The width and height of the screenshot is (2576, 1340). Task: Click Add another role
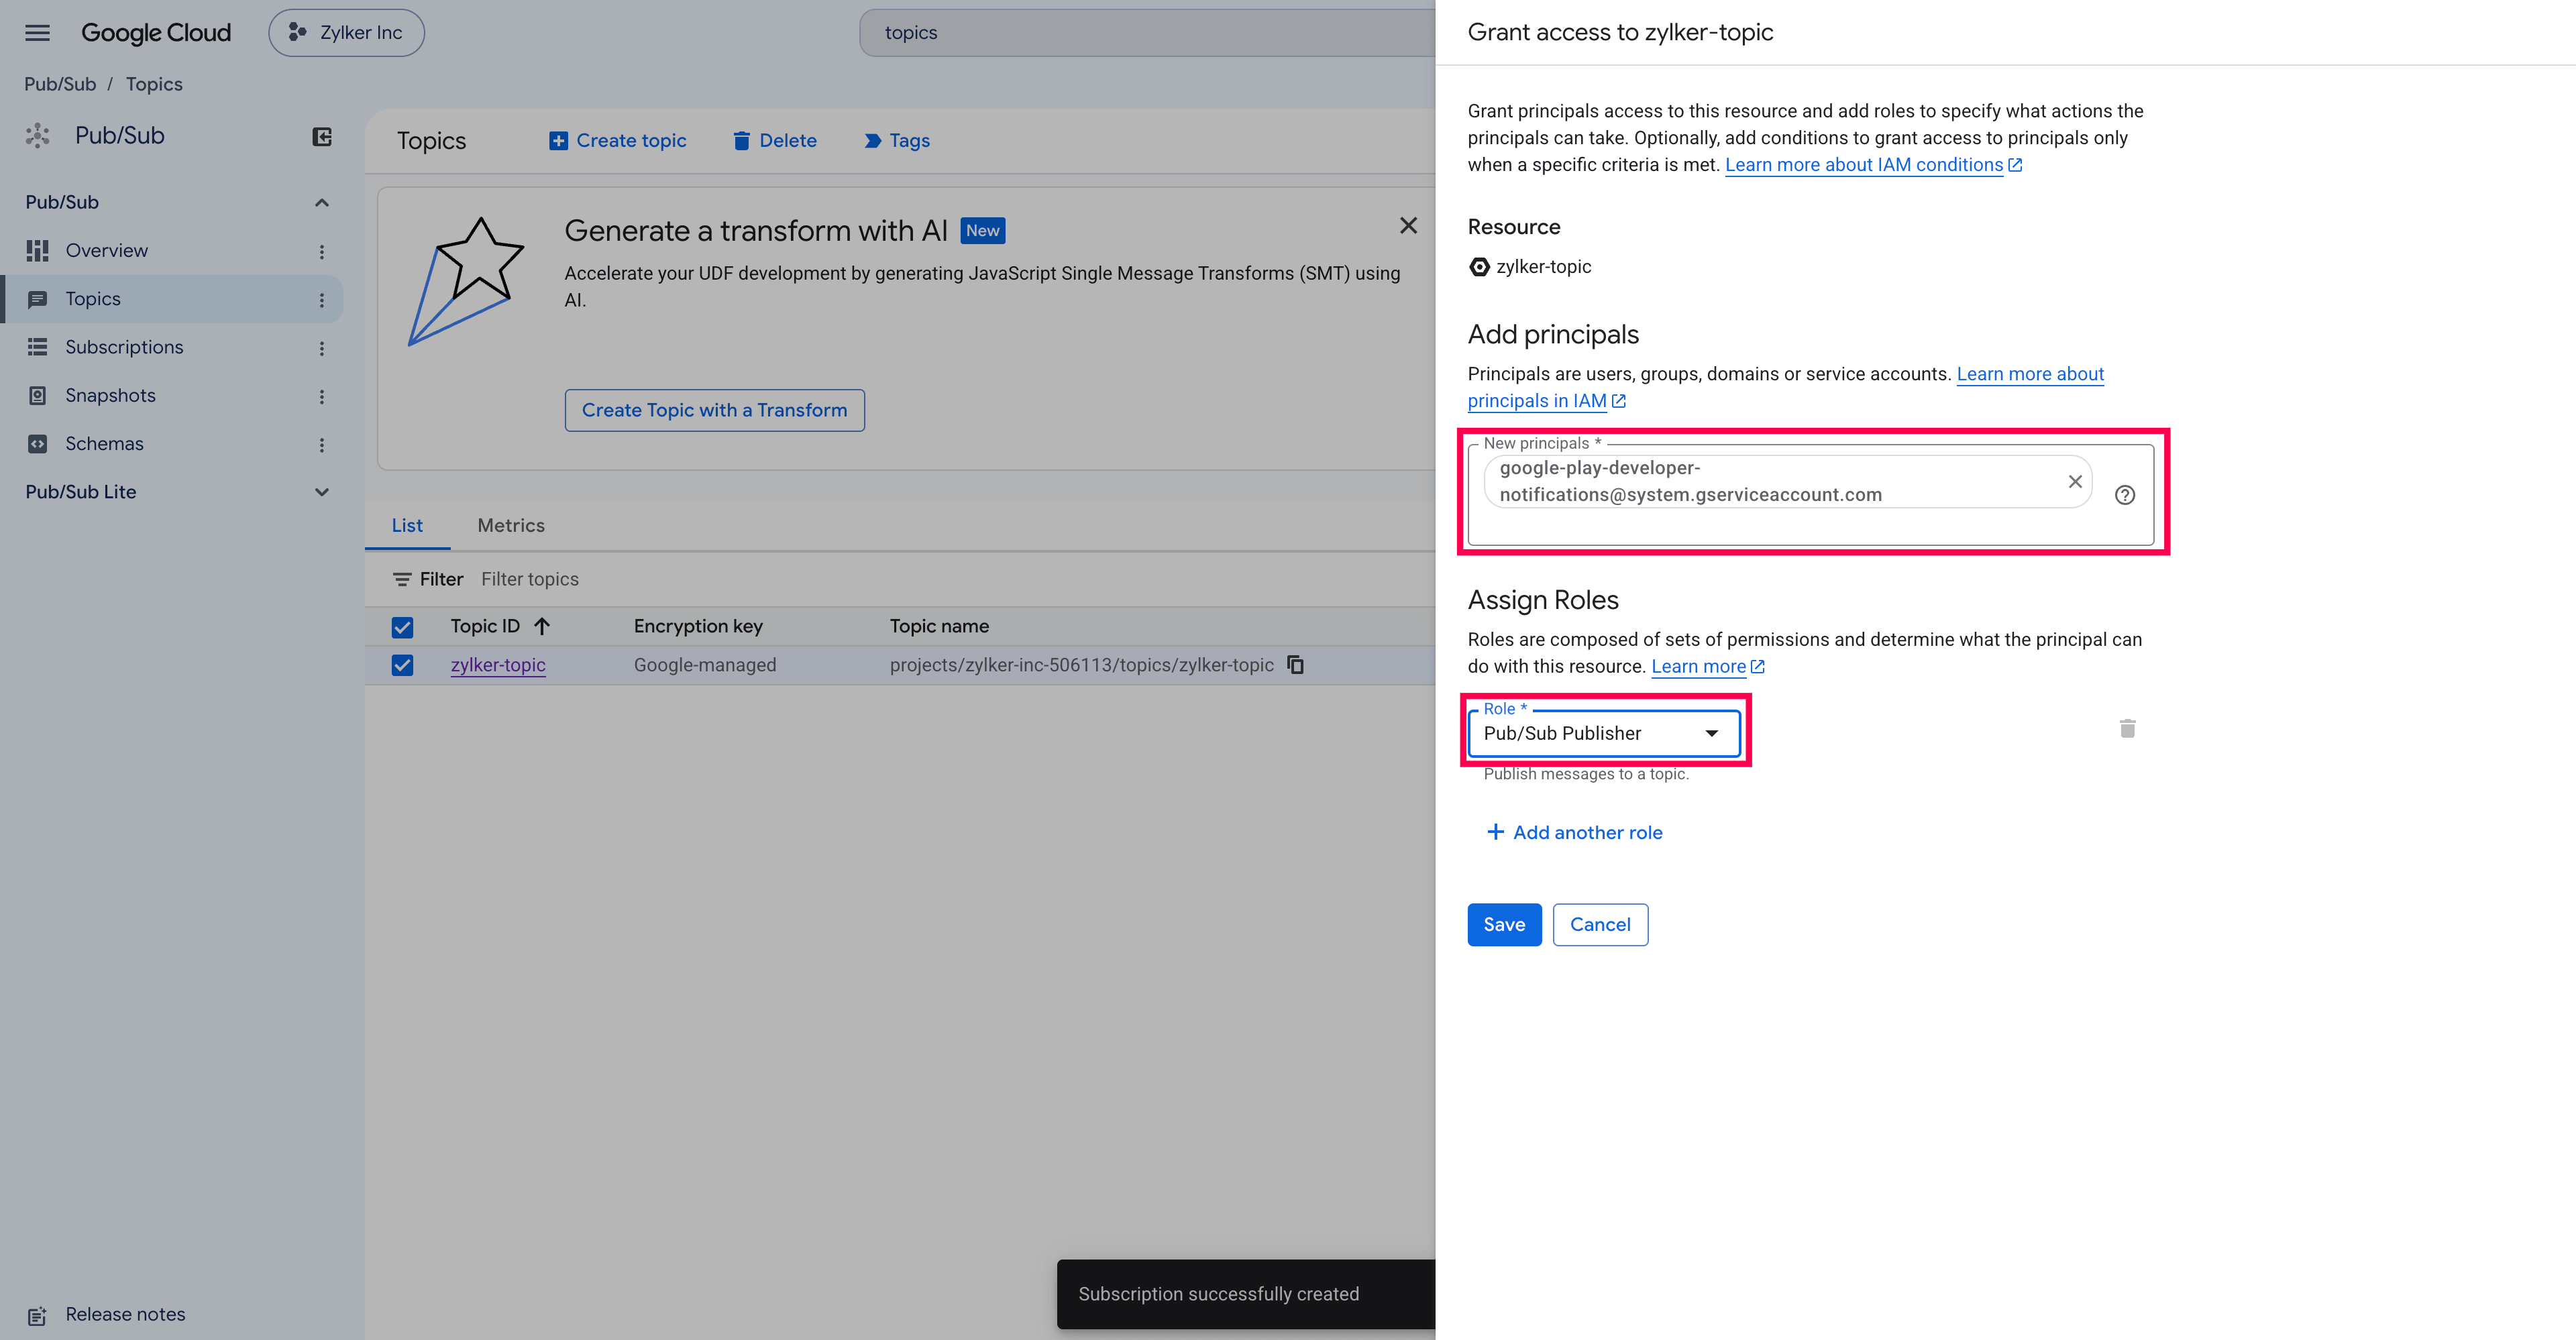1574,833
